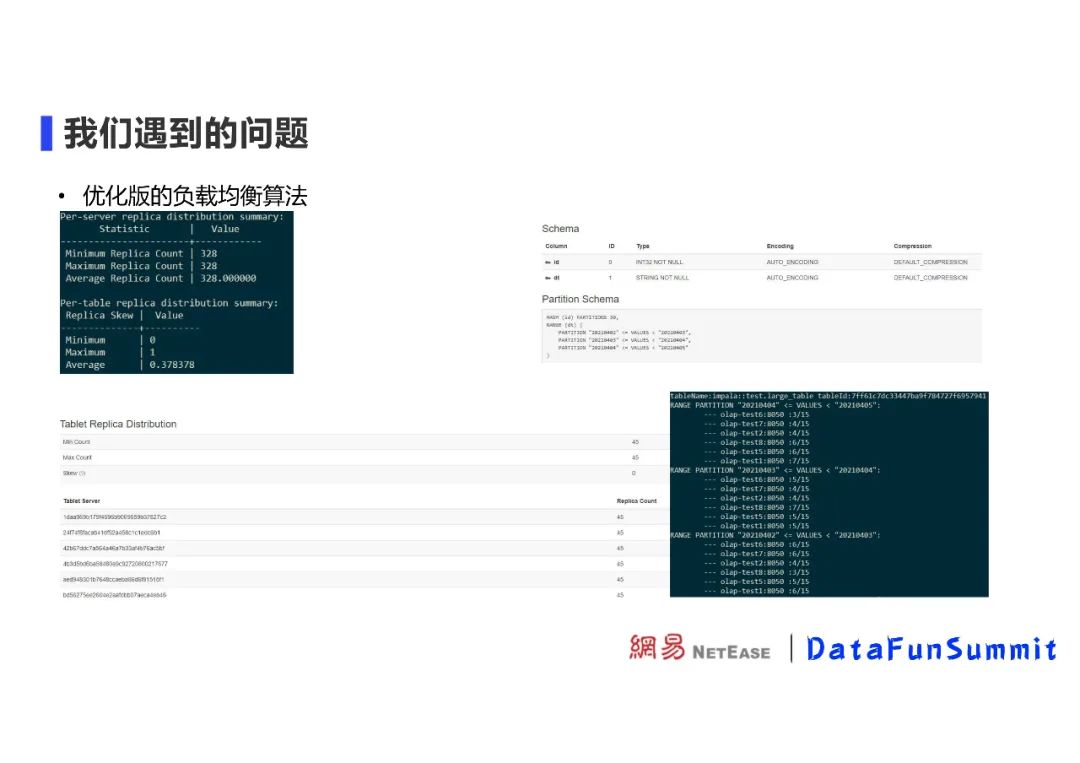Viewport: 1080px width, 763px height.
Task: Click the Encoding column header
Action: (780, 246)
